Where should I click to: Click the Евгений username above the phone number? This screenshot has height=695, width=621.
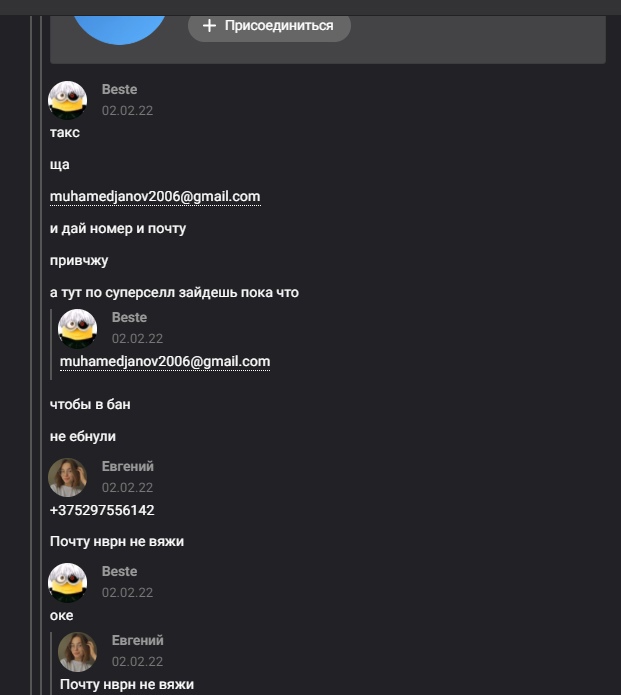point(128,467)
